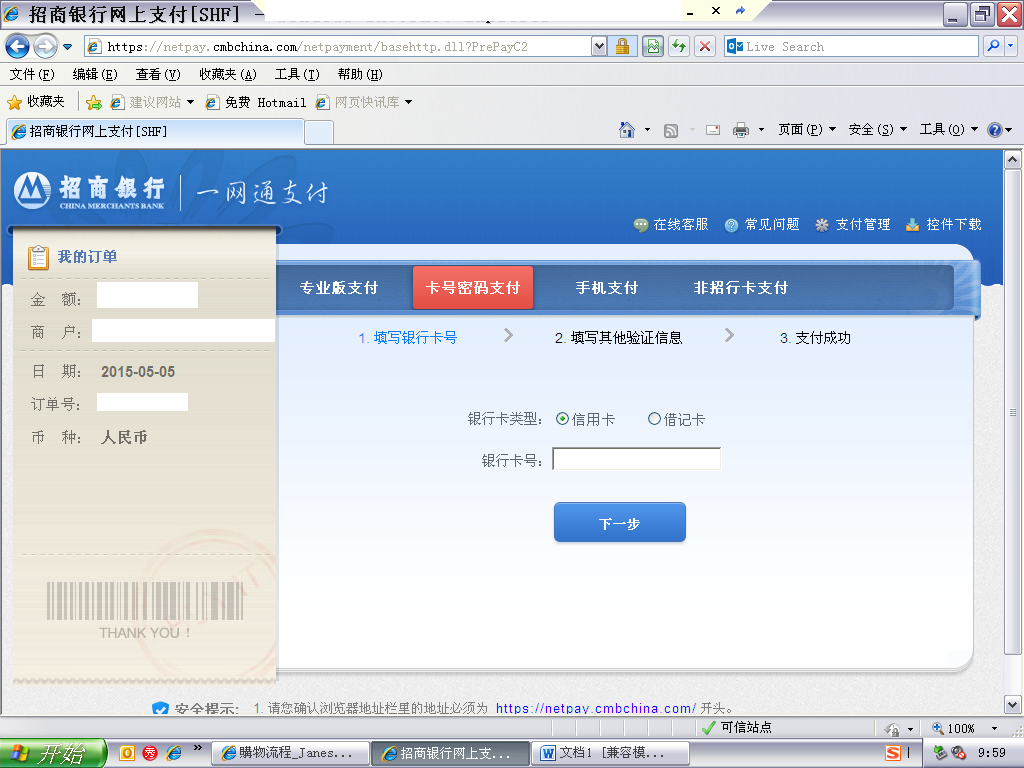The image size is (1024, 768).
Task: Click the Live Search box
Action: (851, 46)
